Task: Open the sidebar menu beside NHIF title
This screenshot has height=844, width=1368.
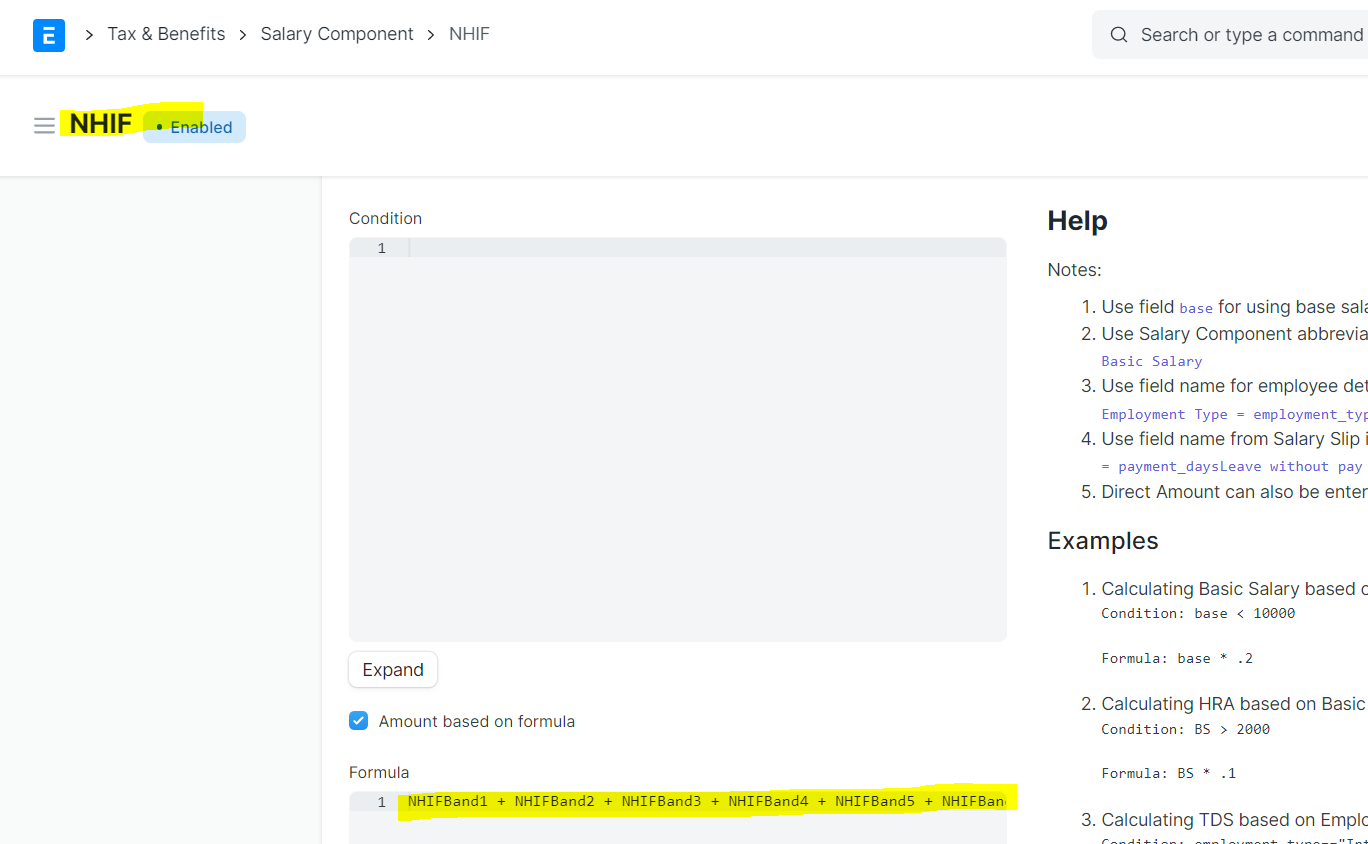Action: (44, 125)
